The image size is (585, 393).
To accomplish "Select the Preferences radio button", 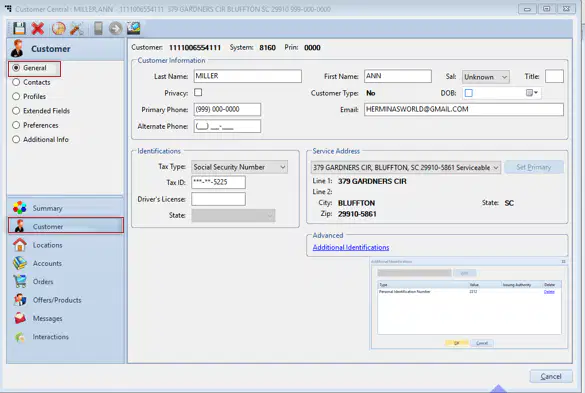I will tap(16, 125).
